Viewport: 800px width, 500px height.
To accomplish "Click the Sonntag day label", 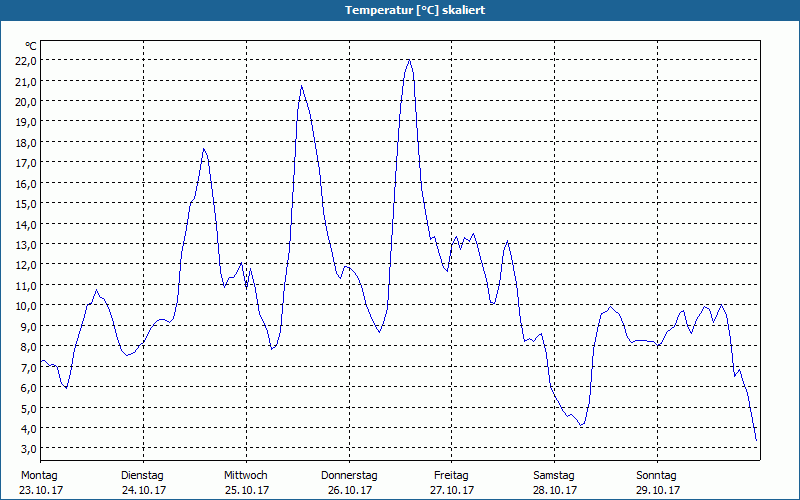I will point(656,476).
